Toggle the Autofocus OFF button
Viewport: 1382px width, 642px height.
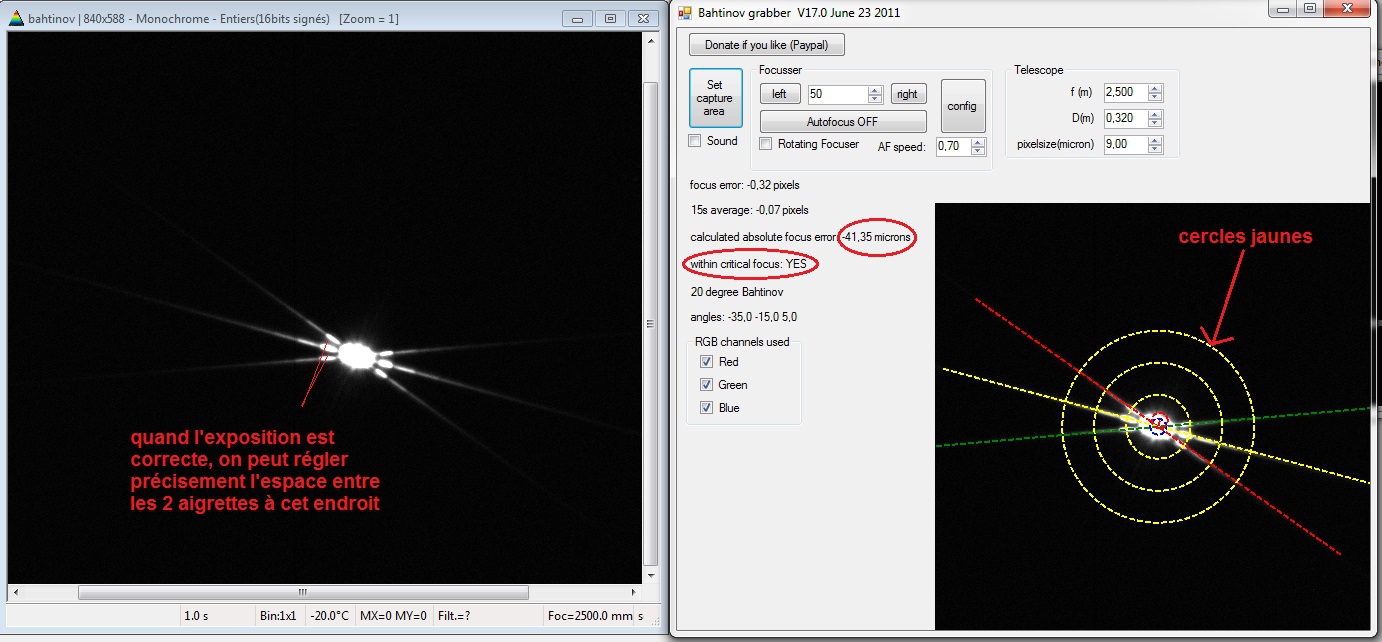coord(843,122)
